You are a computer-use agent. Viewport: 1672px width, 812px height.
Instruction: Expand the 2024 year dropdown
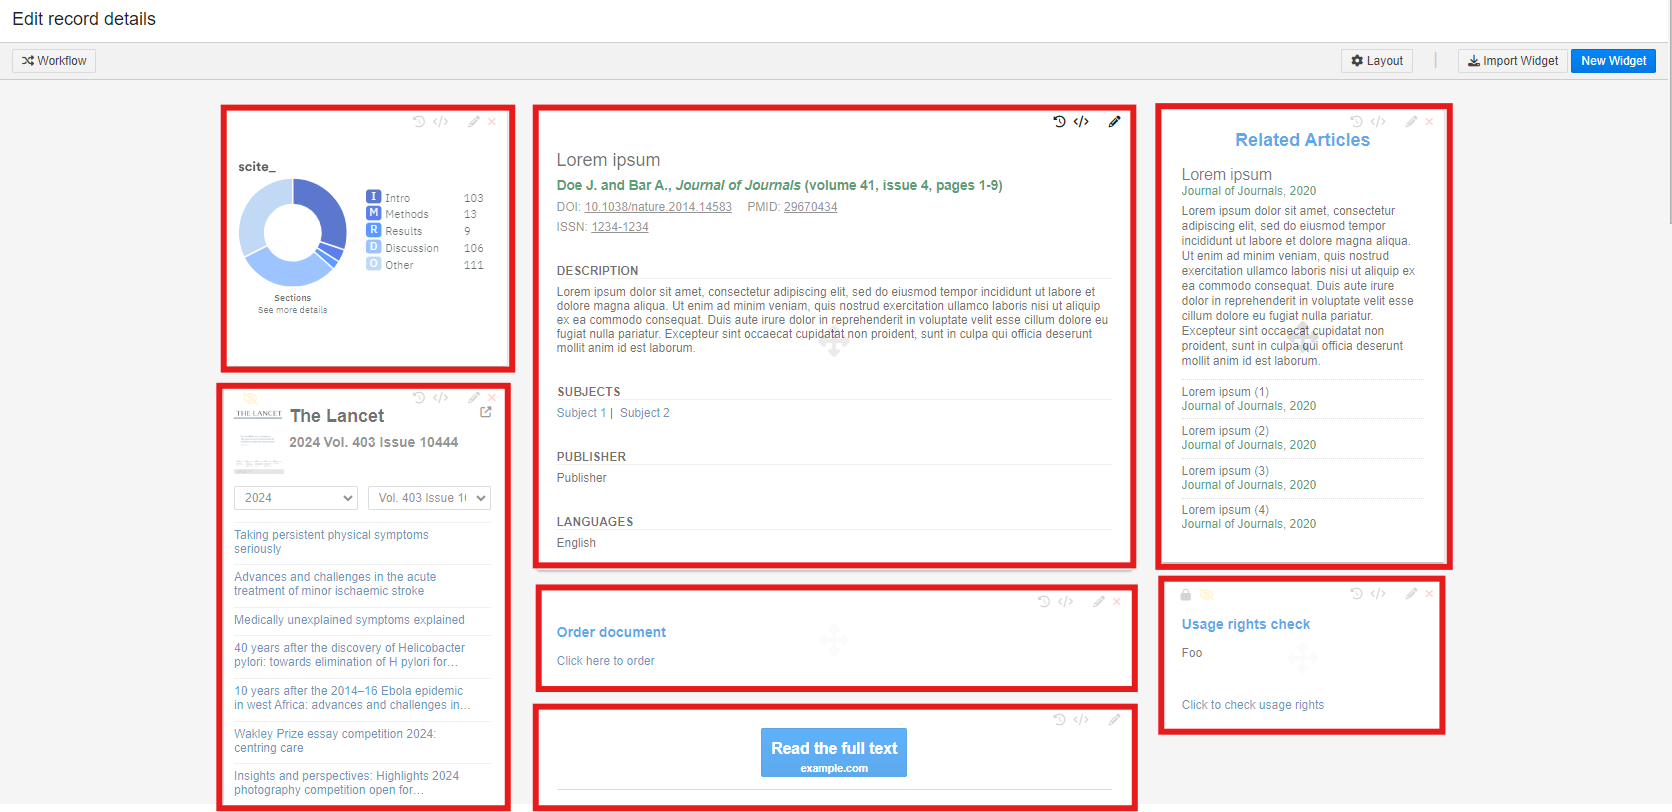295,498
